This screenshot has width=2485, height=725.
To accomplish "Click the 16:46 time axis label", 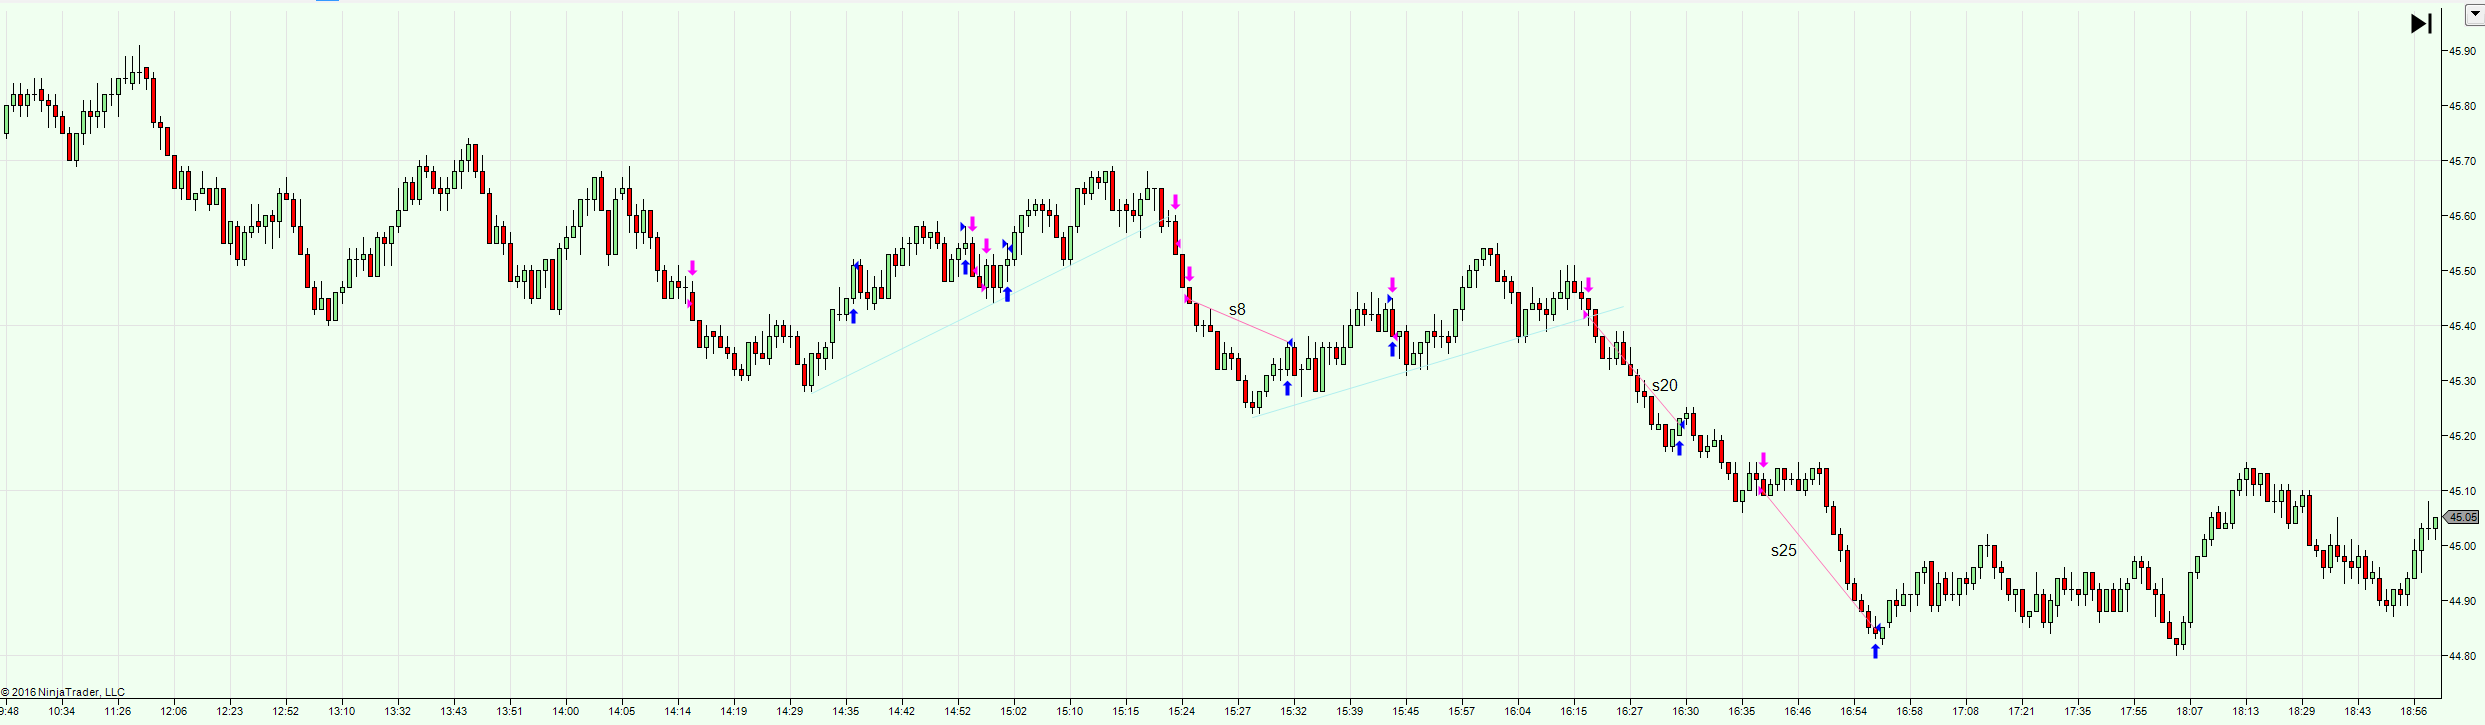I will click(x=1798, y=712).
